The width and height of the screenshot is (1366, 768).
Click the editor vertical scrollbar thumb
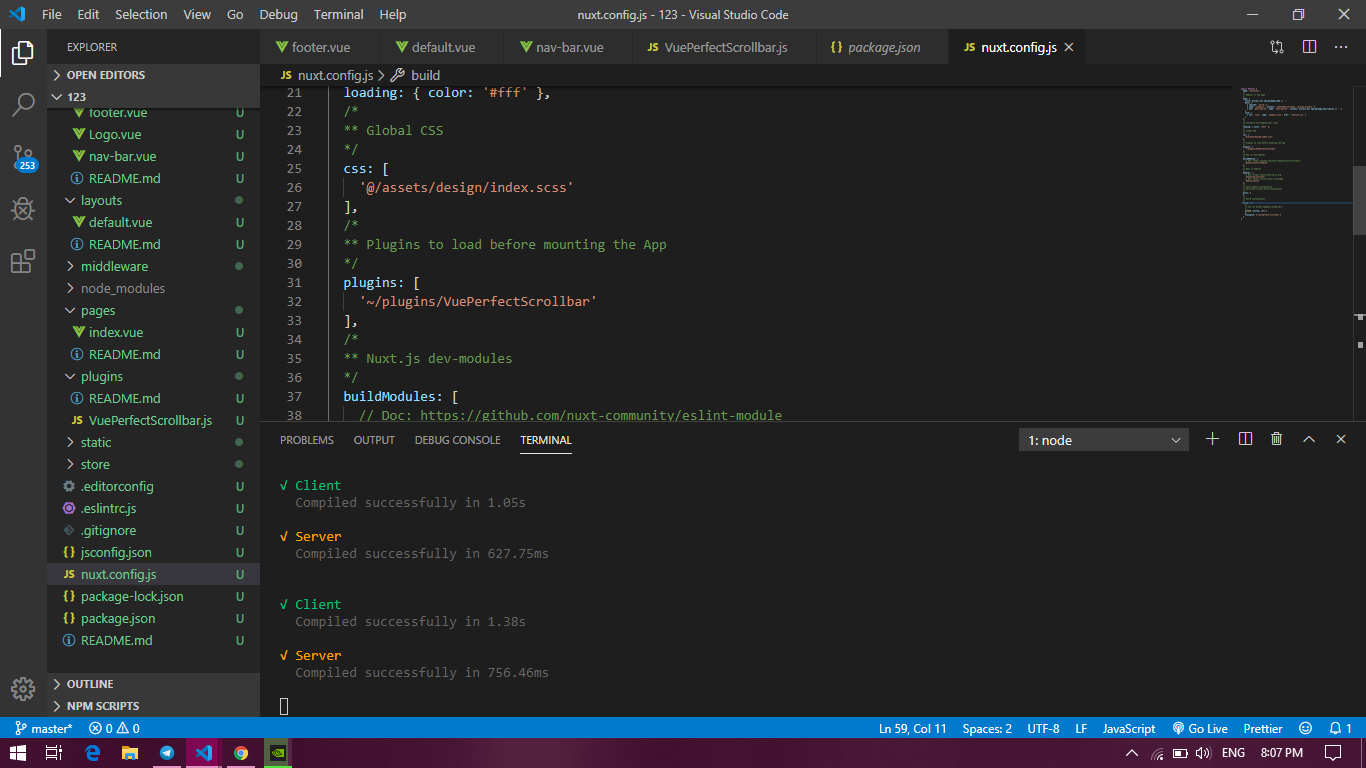pos(1359,200)
